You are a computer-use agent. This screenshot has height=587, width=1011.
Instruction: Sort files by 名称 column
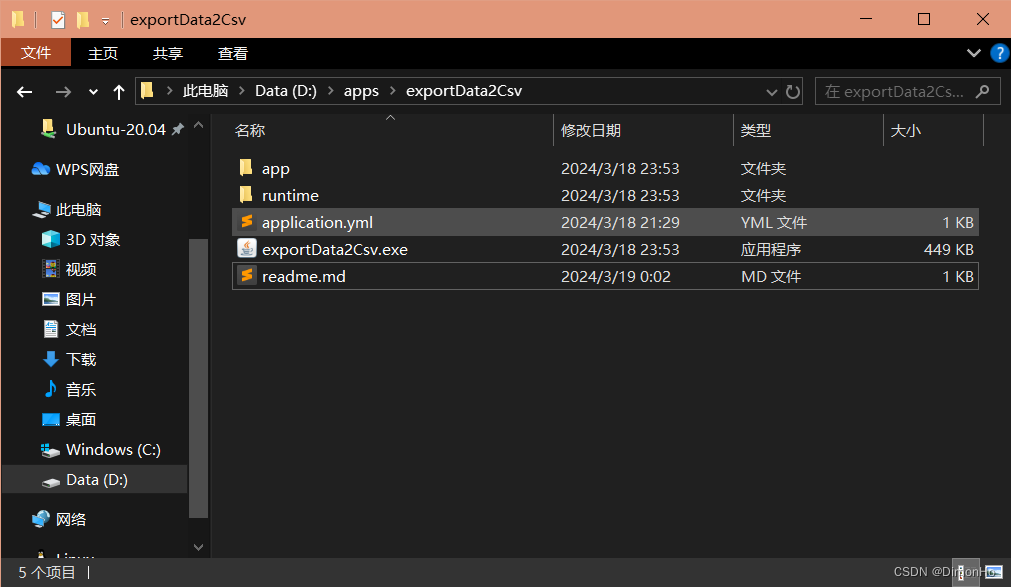click(250, 130)
